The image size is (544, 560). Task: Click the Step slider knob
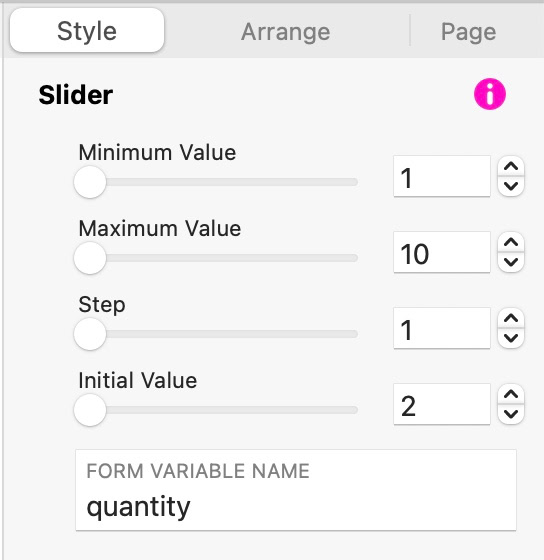pos(90,334)
